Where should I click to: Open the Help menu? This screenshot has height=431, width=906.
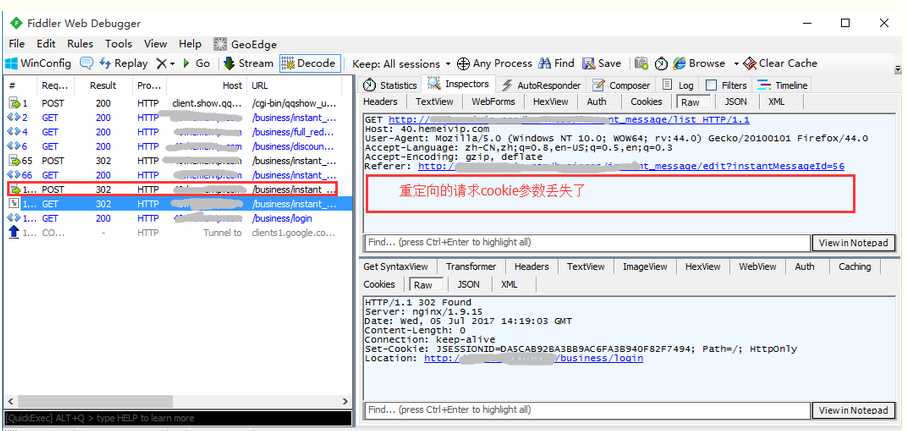(190, 44)
